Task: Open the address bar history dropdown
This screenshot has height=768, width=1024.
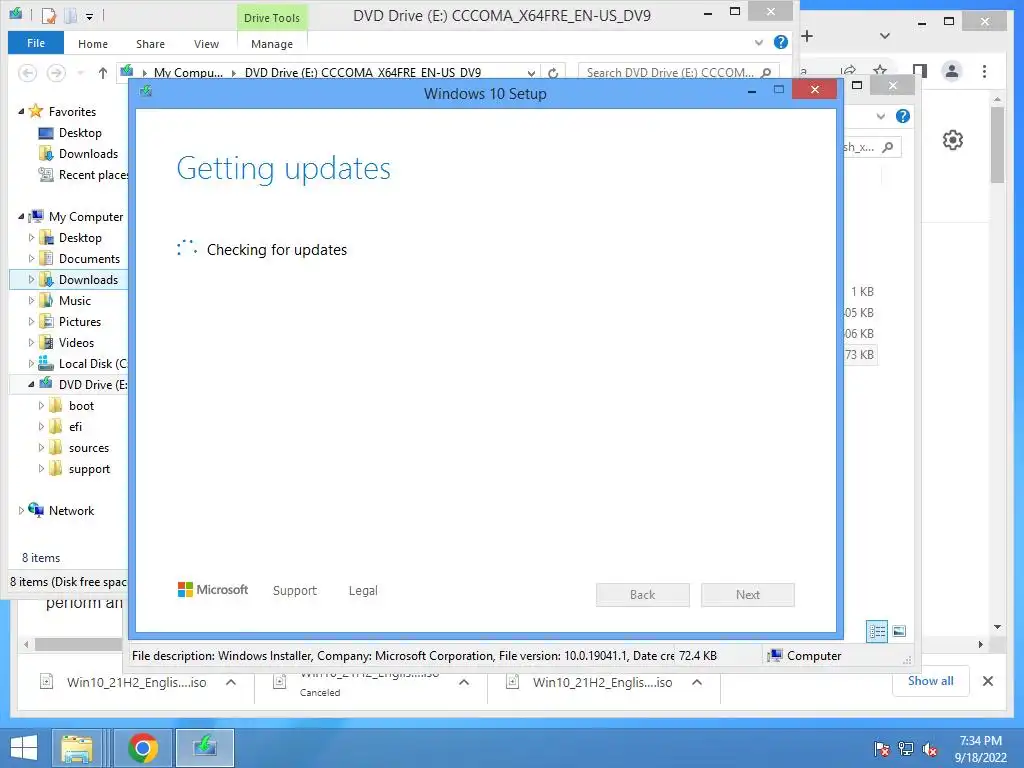Action: 531,73
